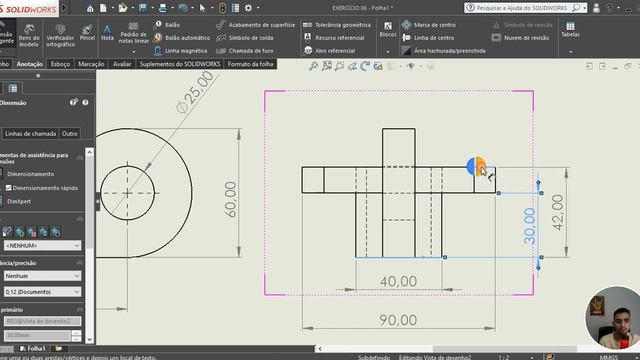Rebuild using the traffic light icon
The image size is (640, 360).
(x=222, y=8)
